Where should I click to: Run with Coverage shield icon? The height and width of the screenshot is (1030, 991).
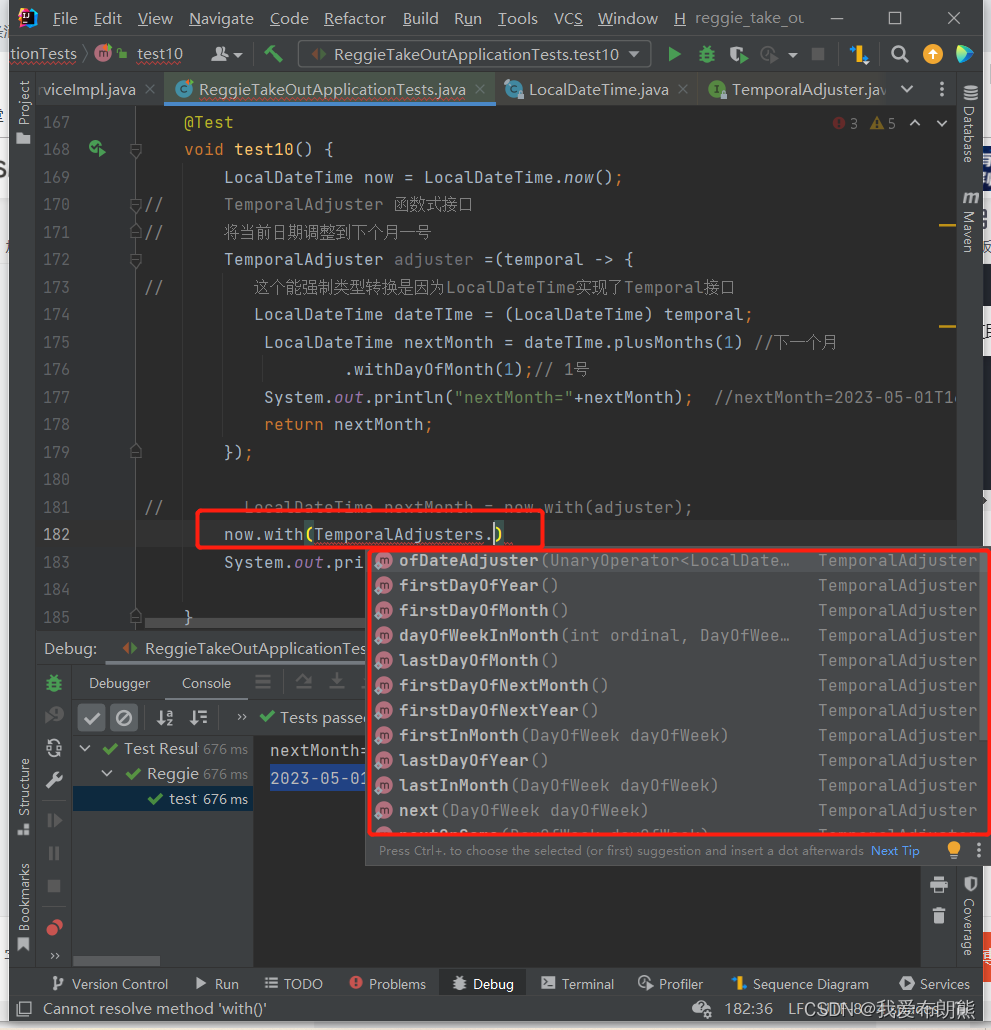(x=739, y=54)
